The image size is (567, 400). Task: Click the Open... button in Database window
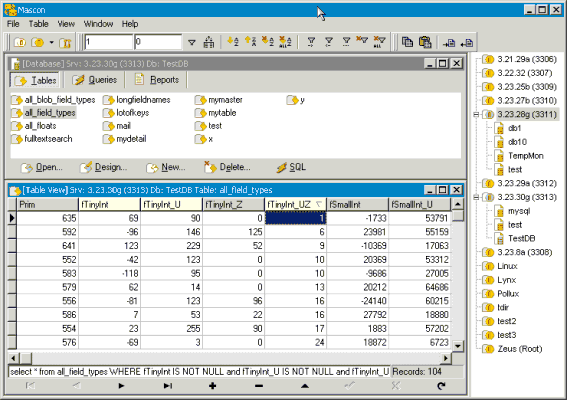point(42,167)
